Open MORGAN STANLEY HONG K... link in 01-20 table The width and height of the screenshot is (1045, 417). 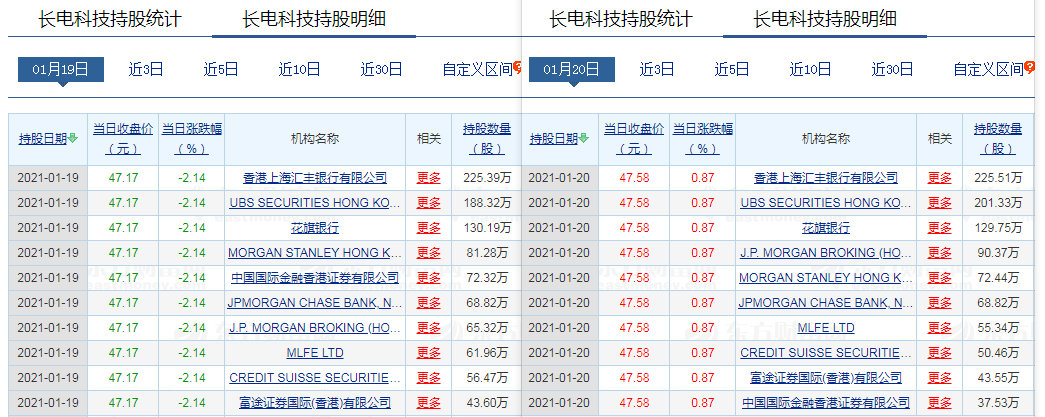pyautogui.click(x=826, y=278)
